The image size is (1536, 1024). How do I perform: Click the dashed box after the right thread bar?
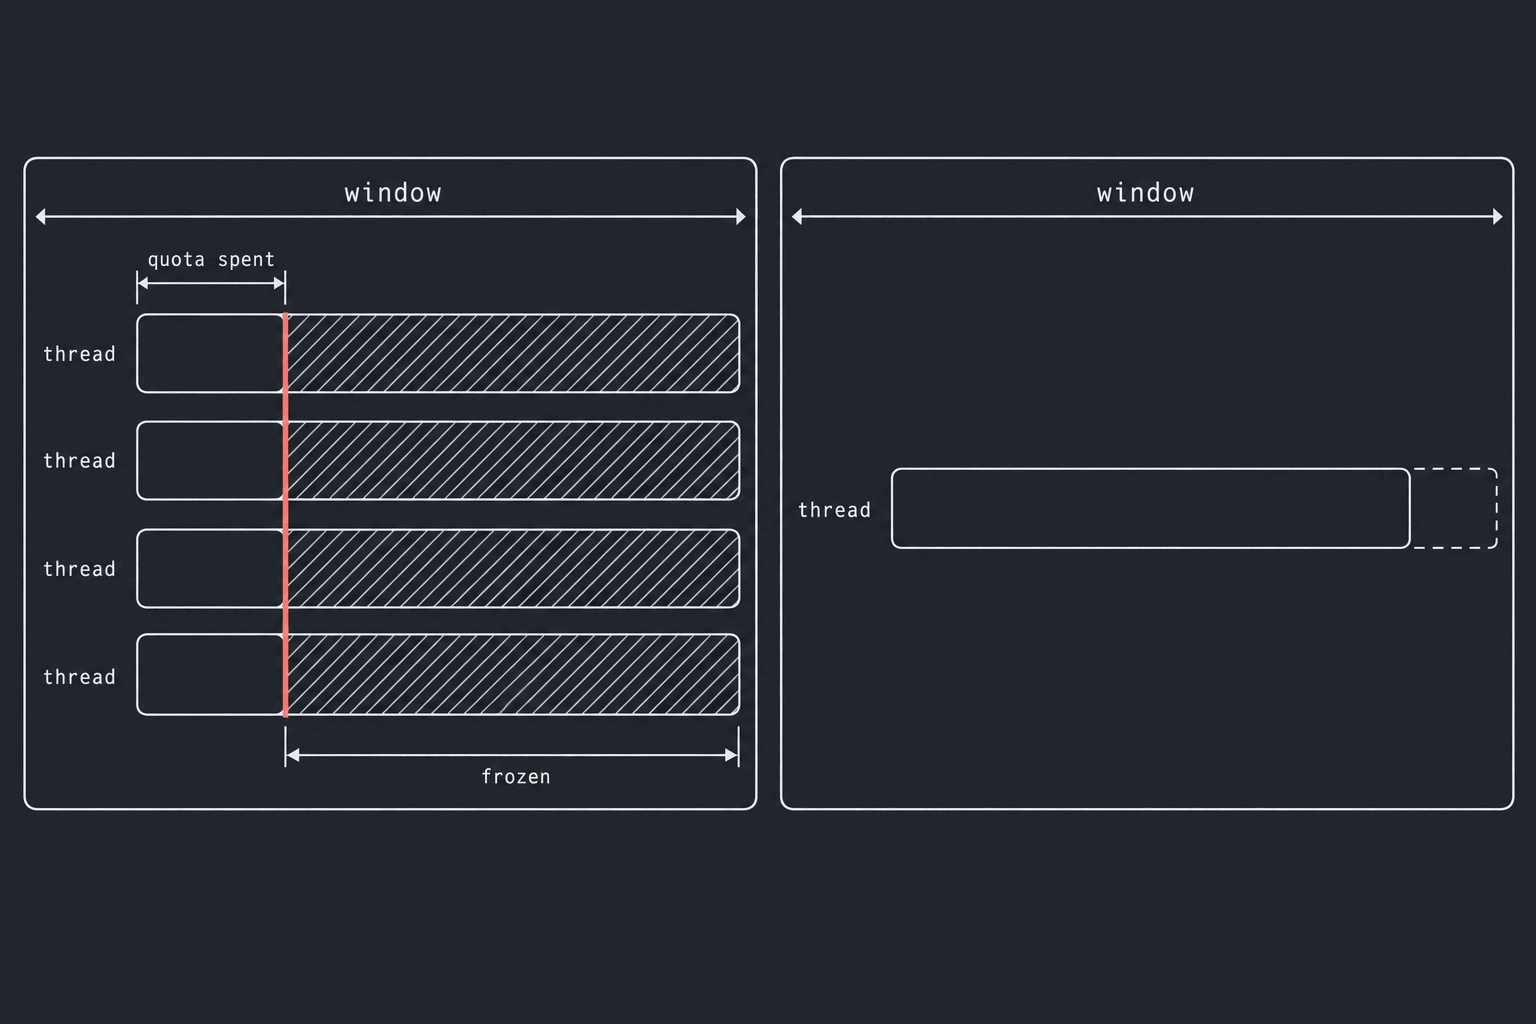coord(1454,508)
